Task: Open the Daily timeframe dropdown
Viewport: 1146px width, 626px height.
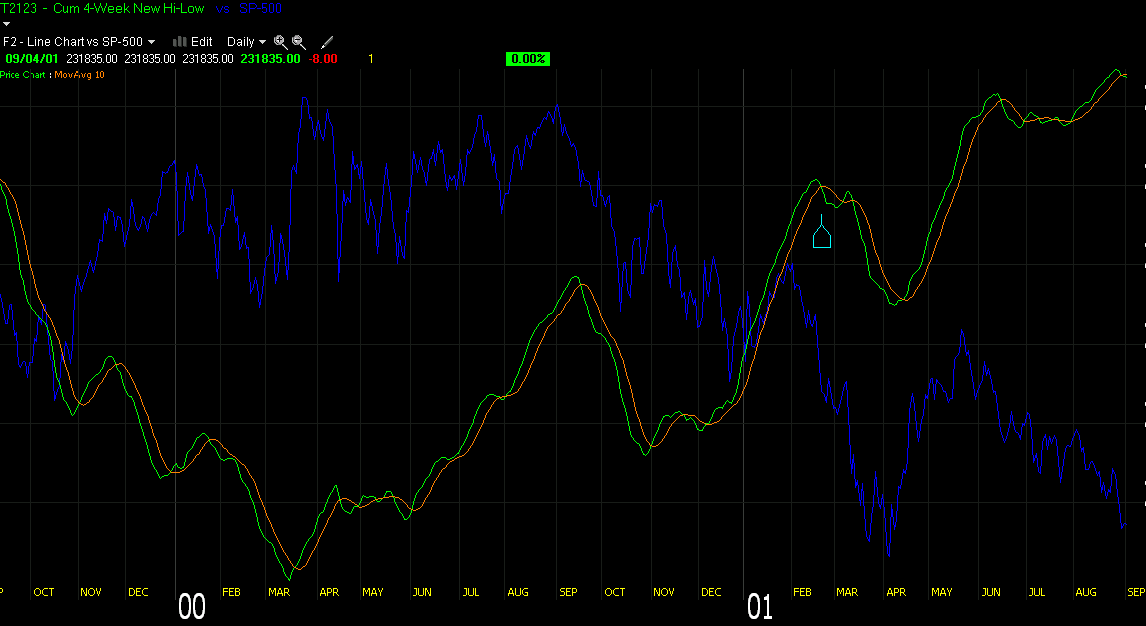Action: coord(246,42)
